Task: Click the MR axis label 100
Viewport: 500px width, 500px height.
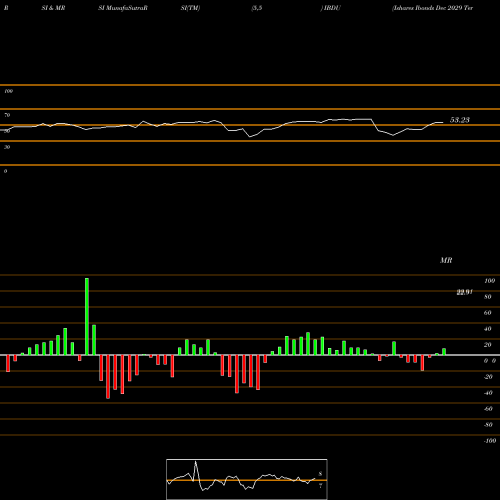Action: tap(489, 281)
